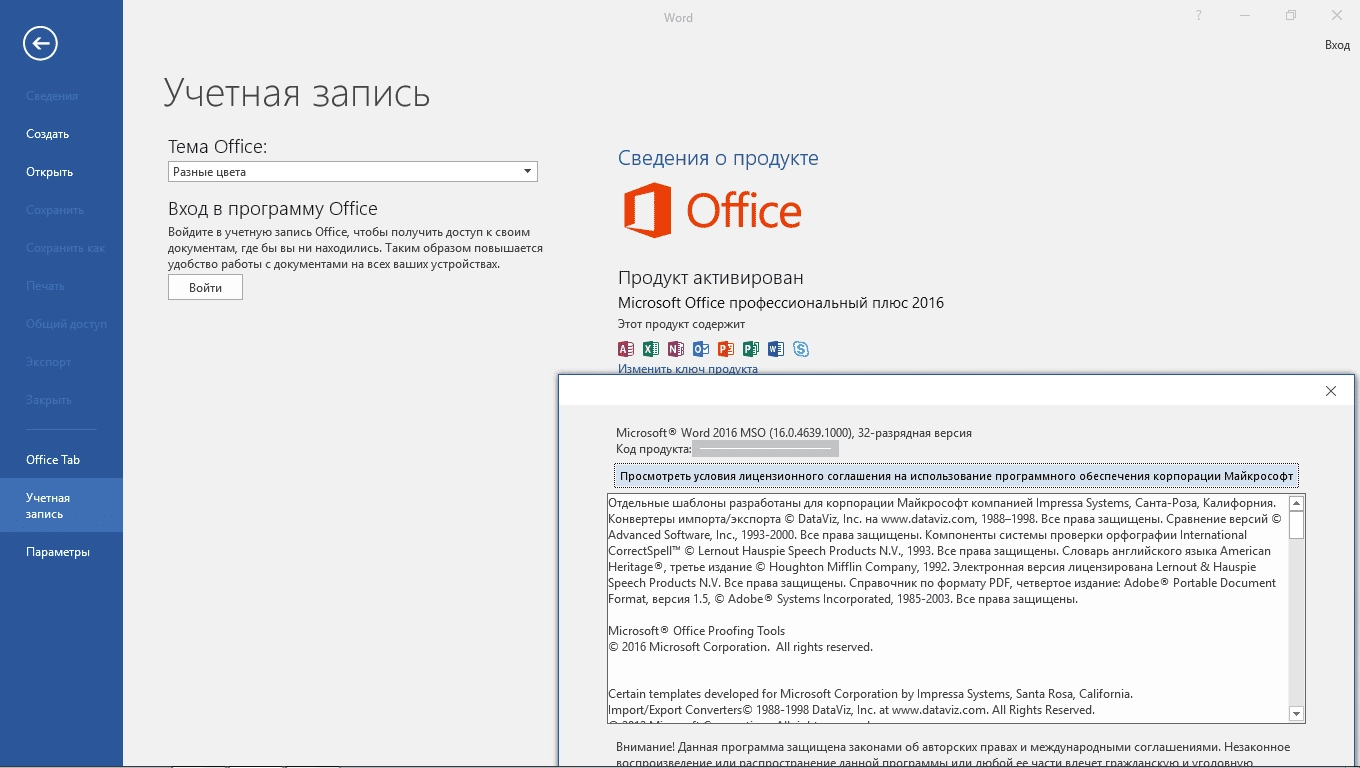
Task: Open the Help question mark icon
Action: pyautogui.click(x=1199, y=16)
